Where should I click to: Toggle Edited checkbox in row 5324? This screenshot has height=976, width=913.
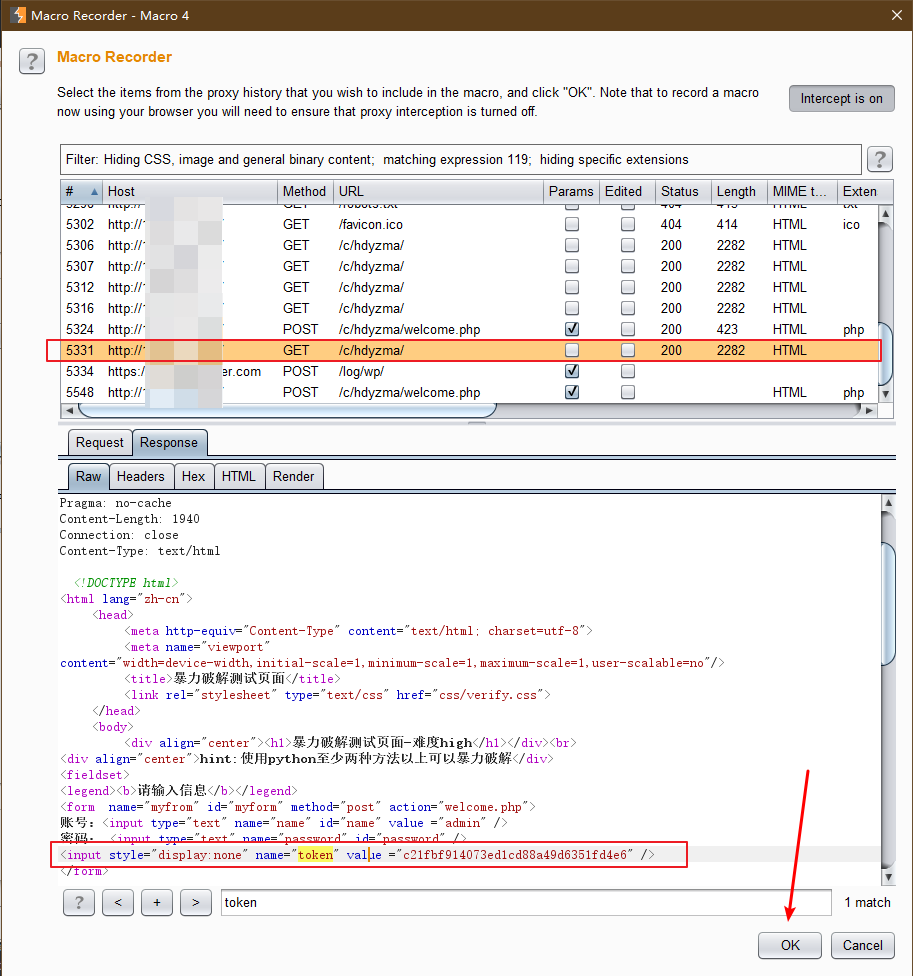click(x=628, y=329)
